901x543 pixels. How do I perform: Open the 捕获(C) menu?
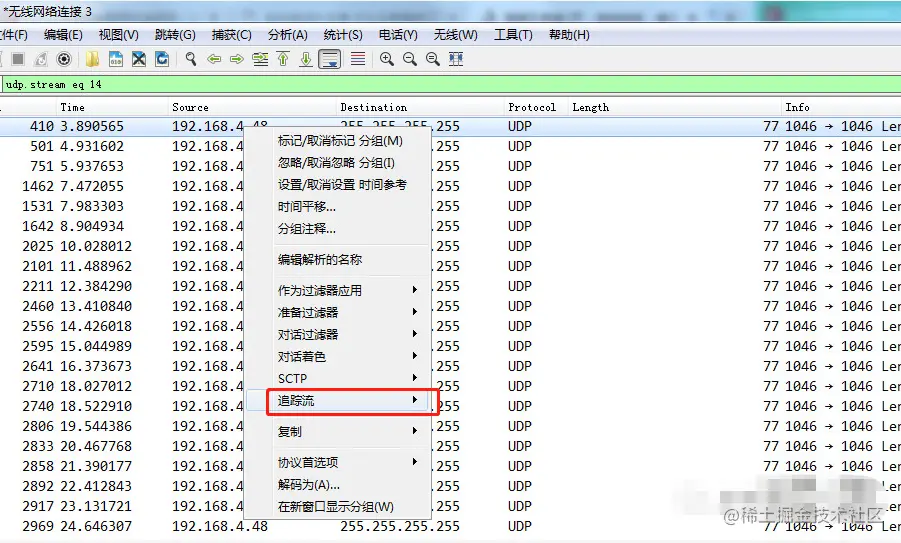pyautogui.click(x=232, y=35)
